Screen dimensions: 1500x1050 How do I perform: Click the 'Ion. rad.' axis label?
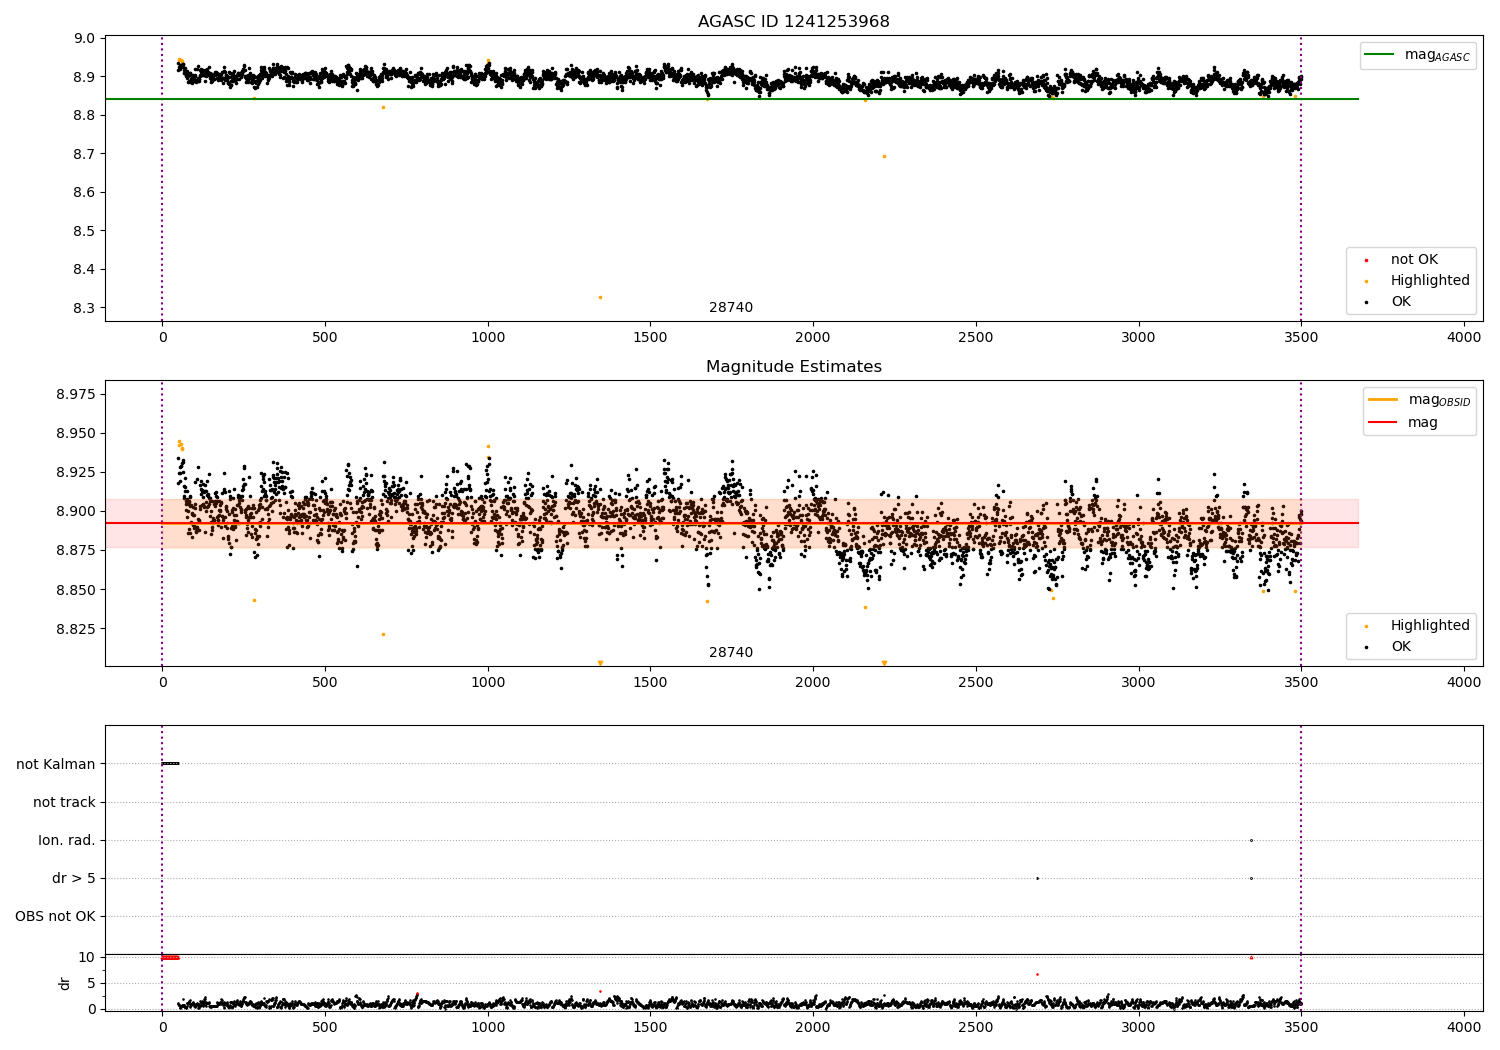click(67, 840)
